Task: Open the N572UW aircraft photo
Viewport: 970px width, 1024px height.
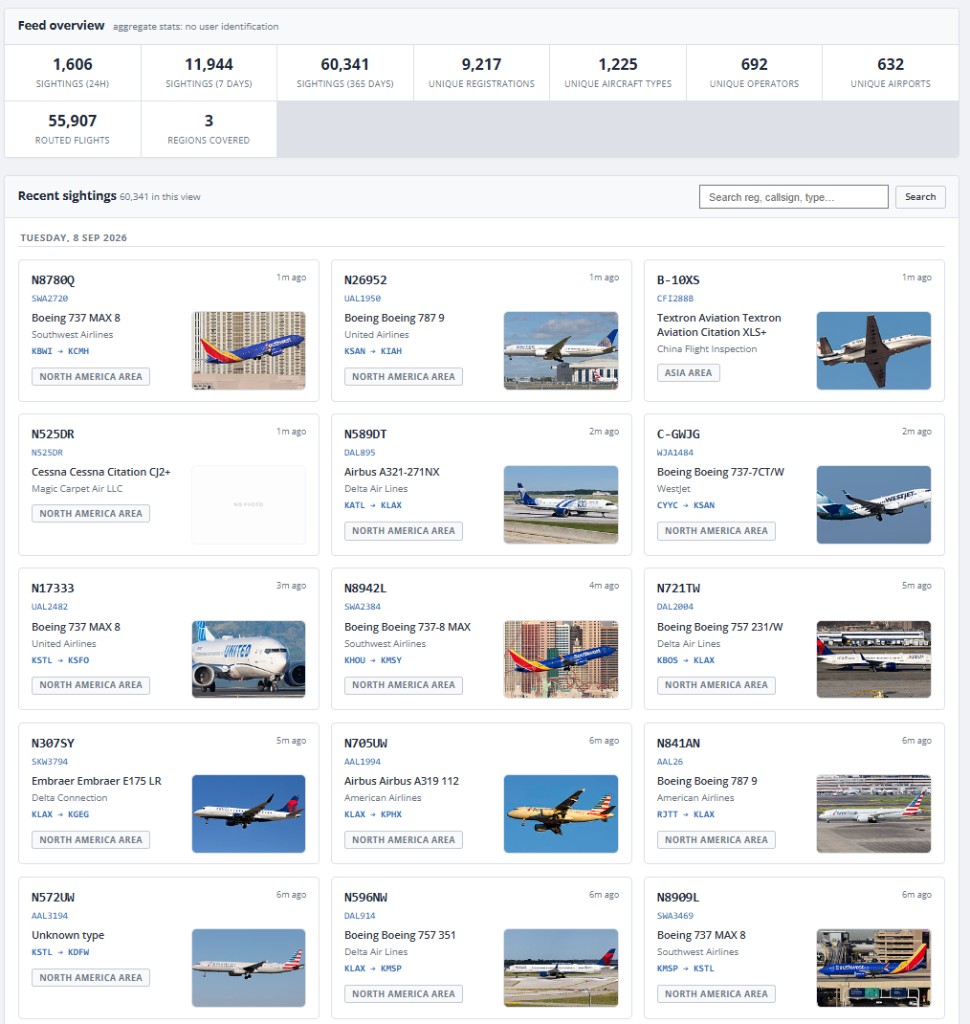Action: 248,968
